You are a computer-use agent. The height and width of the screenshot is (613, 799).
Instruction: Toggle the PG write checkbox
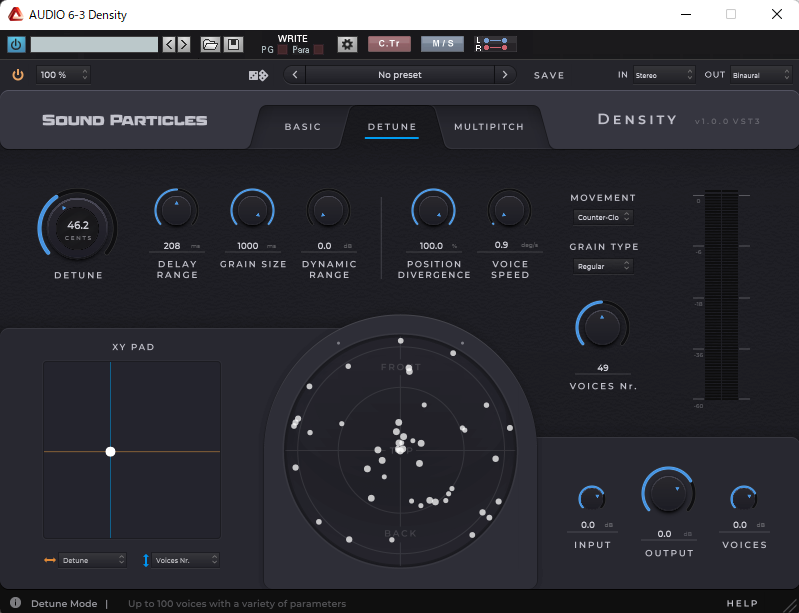tap(282, 50)
